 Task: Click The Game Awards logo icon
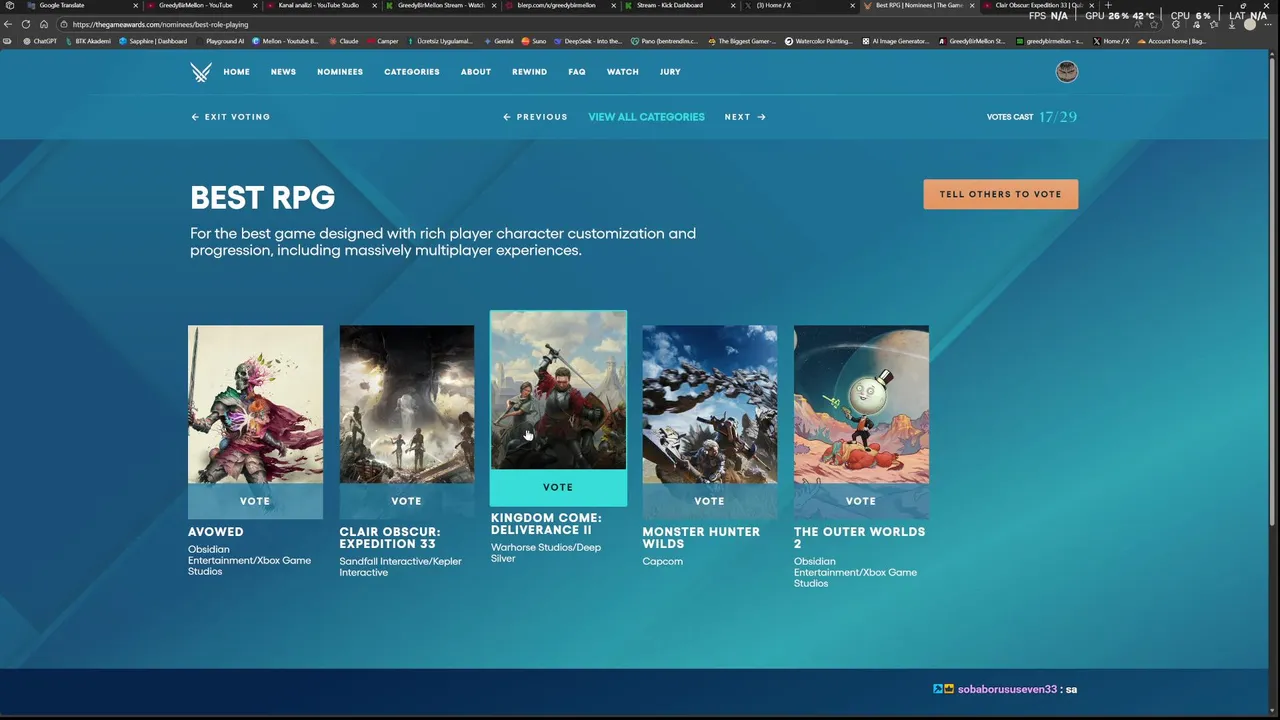click(201, 72)
